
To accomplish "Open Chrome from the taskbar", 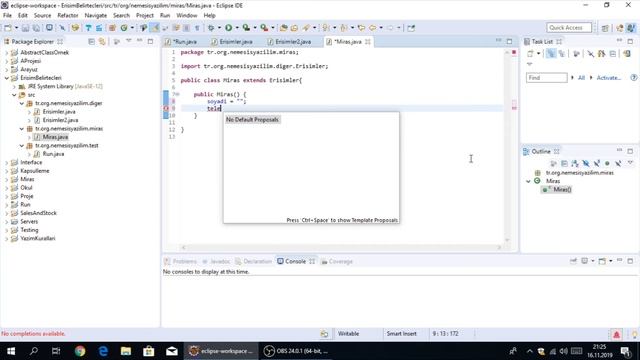I will pos(80,351).
